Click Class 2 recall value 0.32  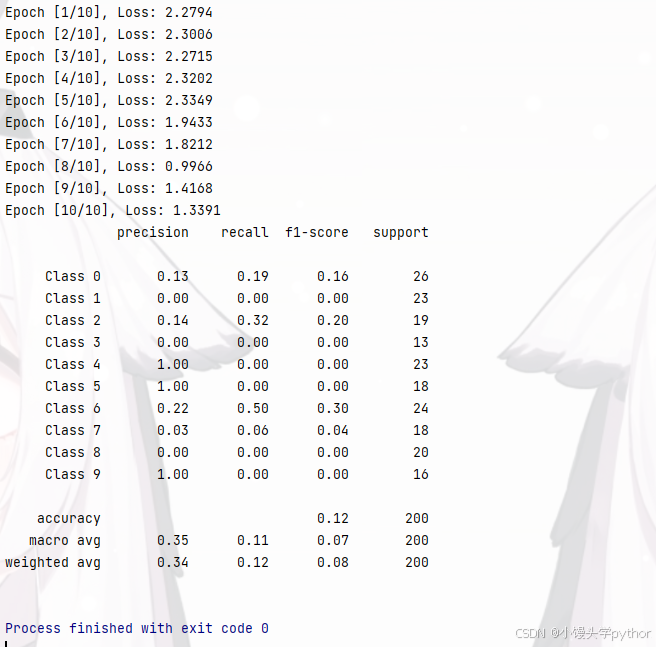coord(253,321)
